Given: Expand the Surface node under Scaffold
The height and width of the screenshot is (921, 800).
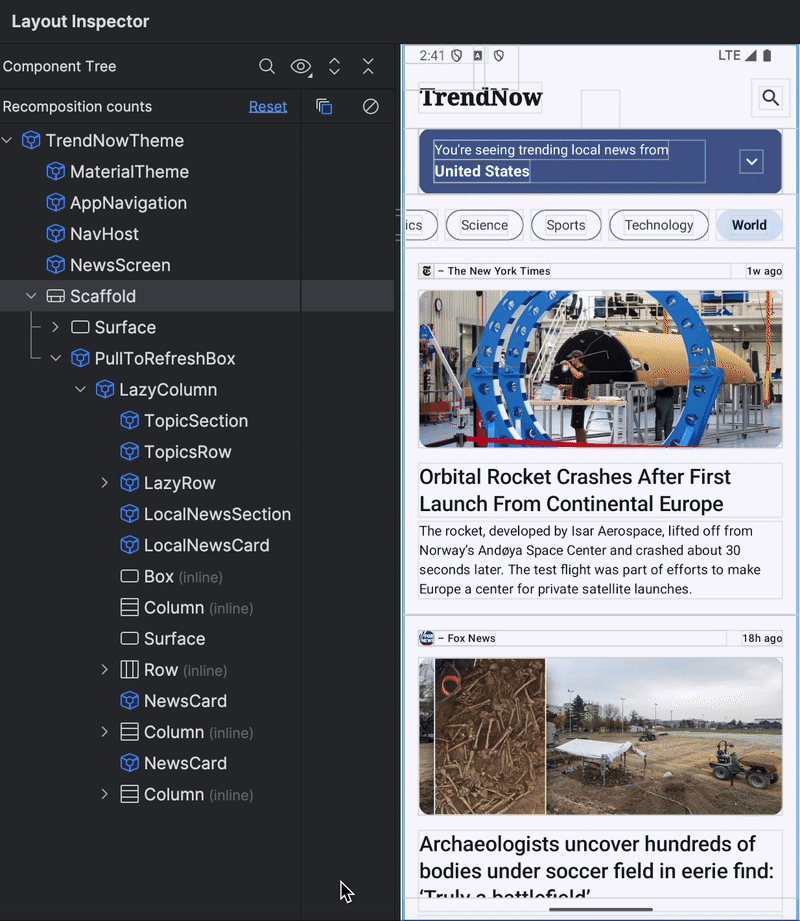Looking at the screenshot, I should click(x=55, y=327).
